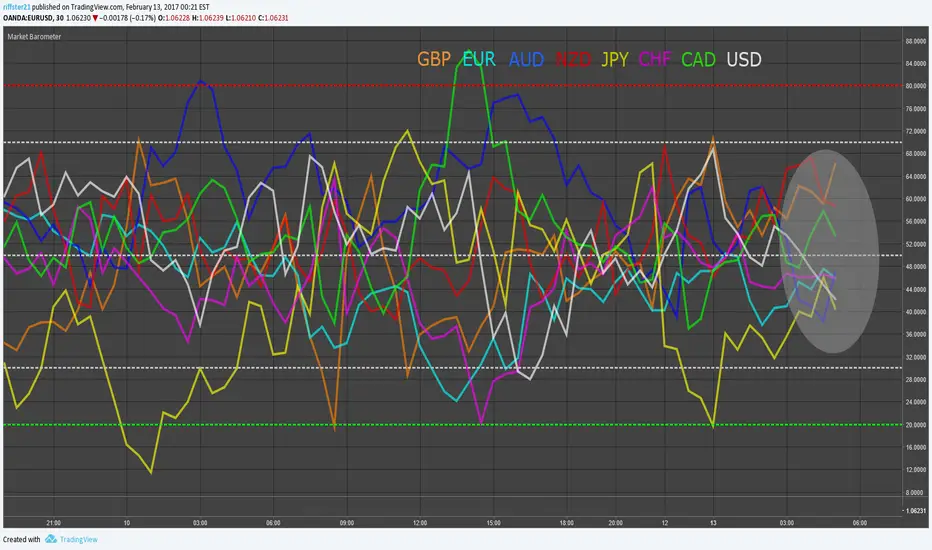The width and height of the screenshot is (932, 550).
Task: Click the 18:00 time axis label
Action: (566, 523)
